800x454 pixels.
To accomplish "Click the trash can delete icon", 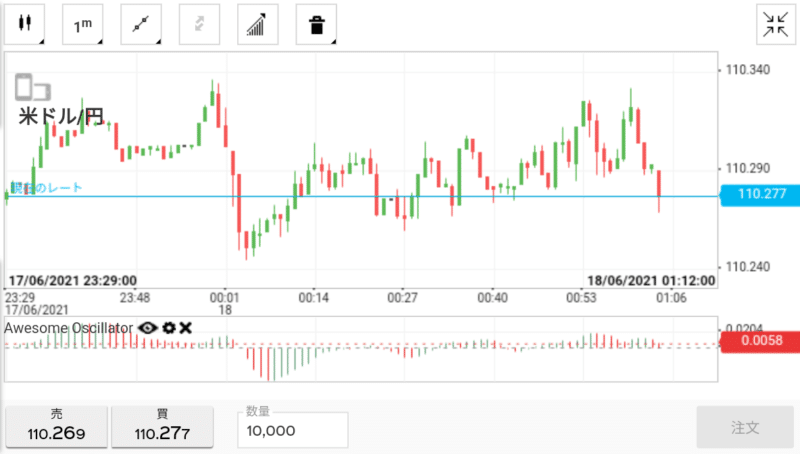I will [316, 24].
